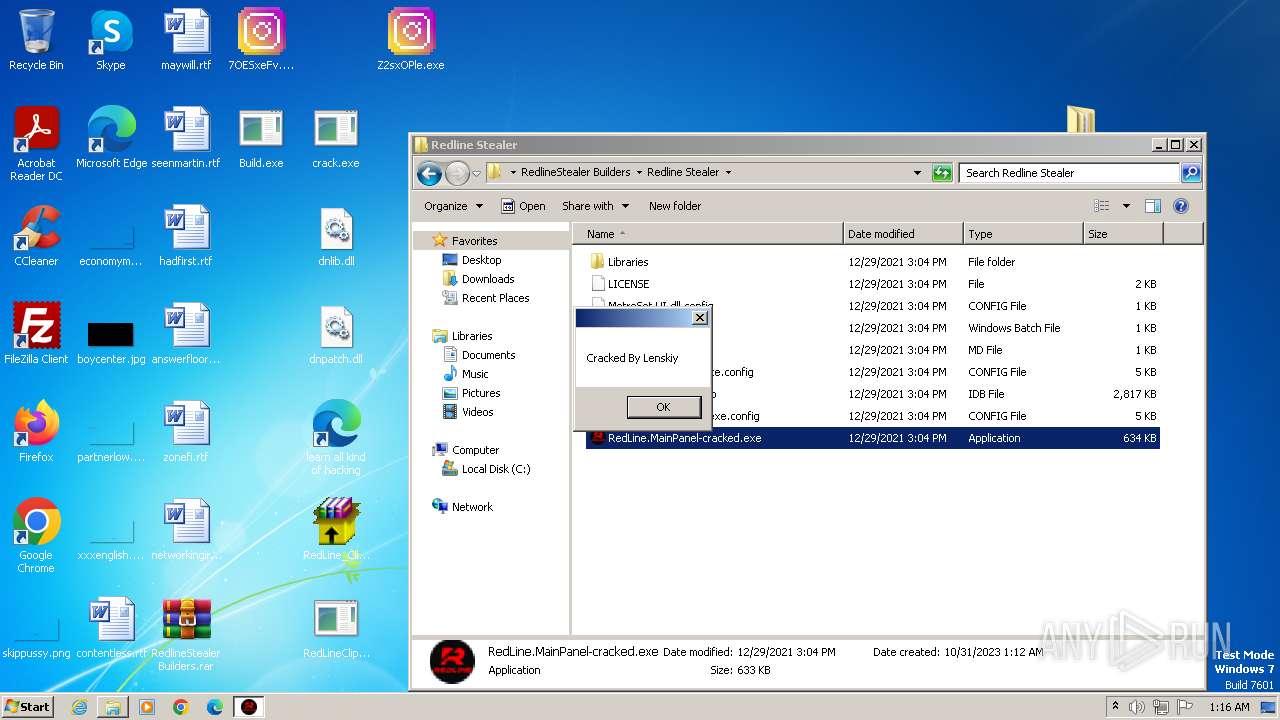
Task: Open the Recycle Bin desktop icon
Action: tap(36, 40)
